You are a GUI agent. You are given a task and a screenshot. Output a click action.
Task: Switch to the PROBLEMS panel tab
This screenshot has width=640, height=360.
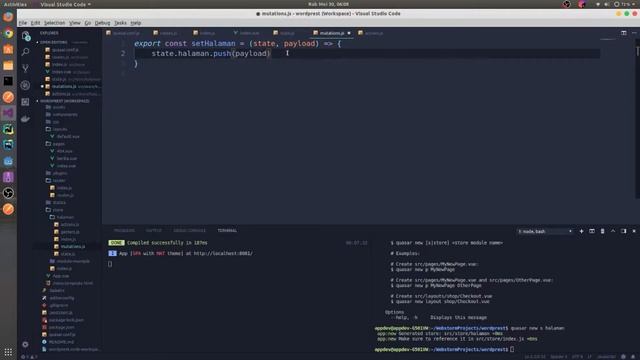pyautogui.click(x=124, y=231)
